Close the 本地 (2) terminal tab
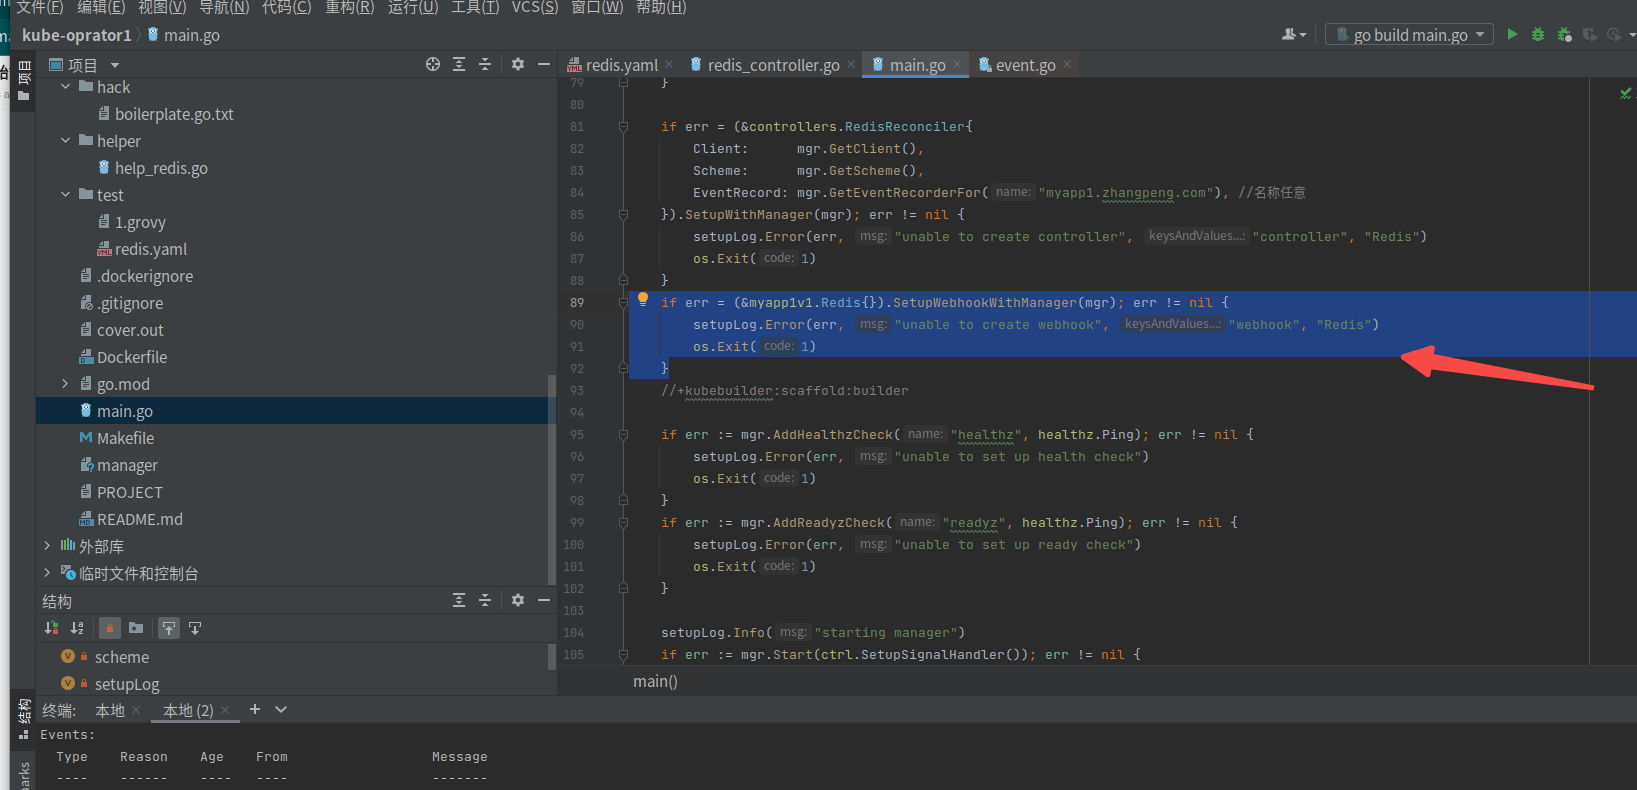The image size is (1637, 790). click(x=225, y=710)
